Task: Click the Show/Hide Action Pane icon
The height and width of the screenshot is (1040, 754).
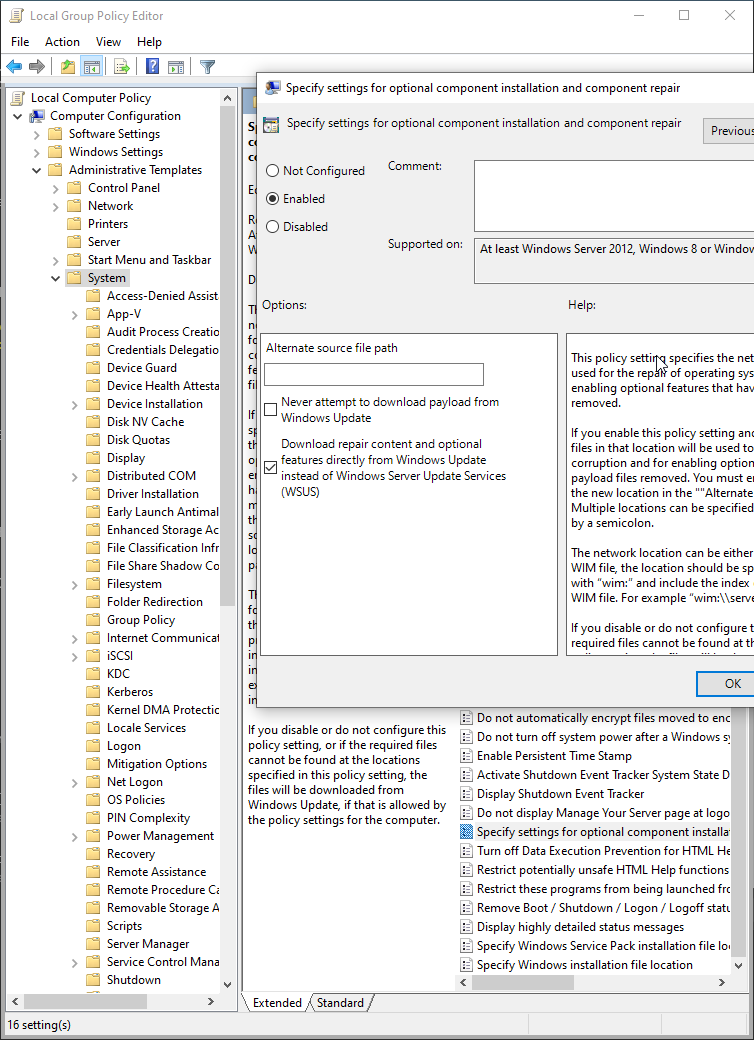Action: click(x=176, y=67)
